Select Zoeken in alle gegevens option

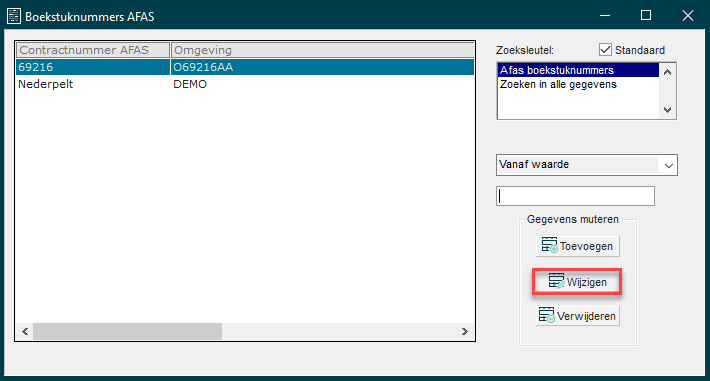point(578,84)
